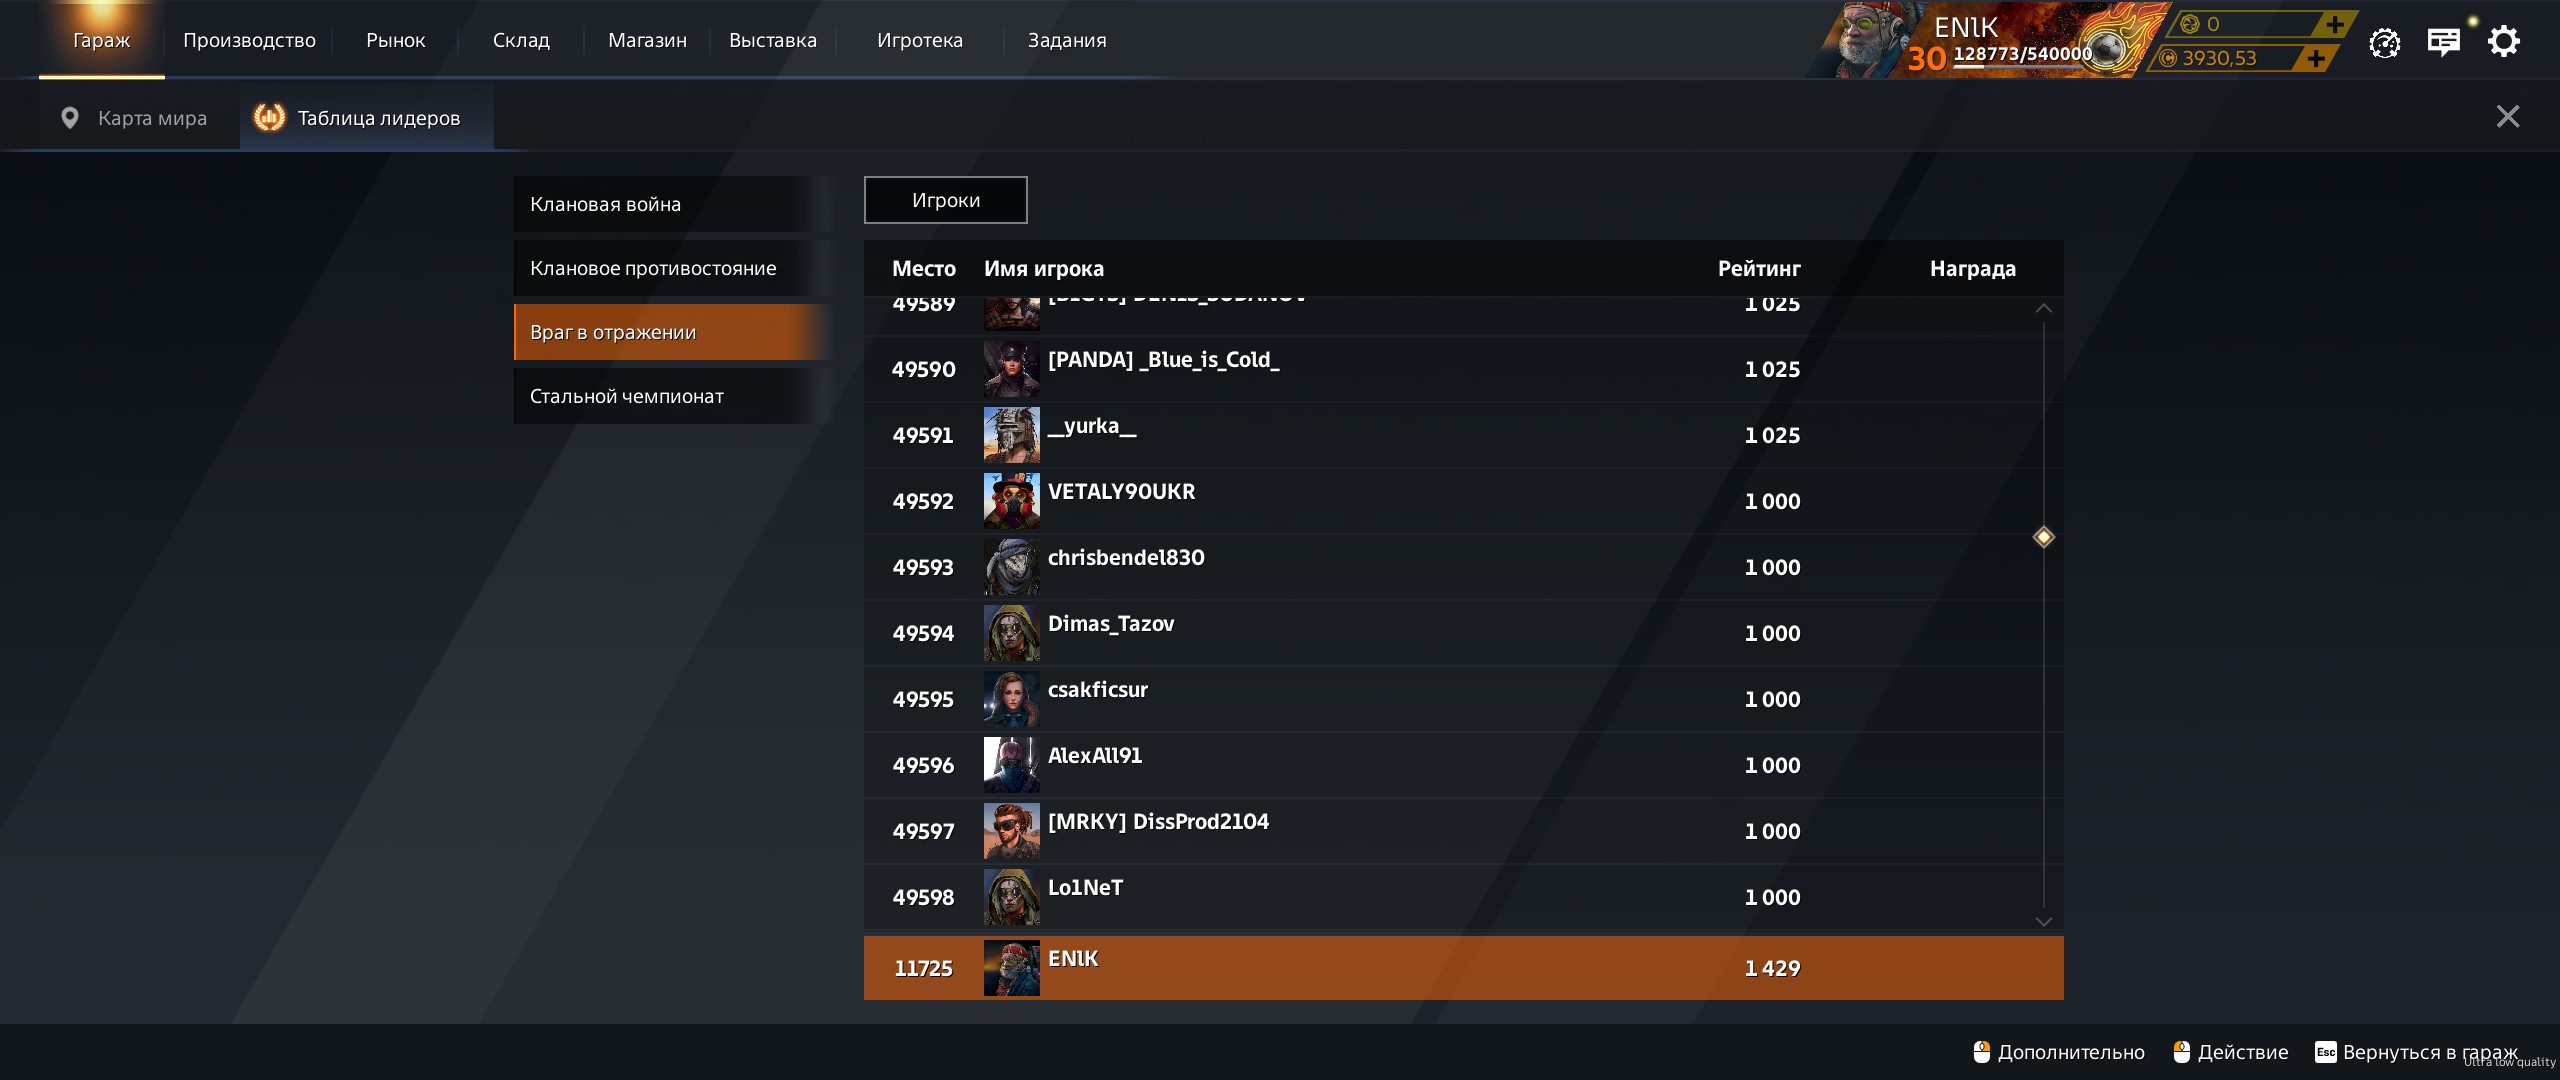Switch to Производство tab
Viewport: 2560px width, 1080px height.
pyautogui.click(x=249, y=40)
